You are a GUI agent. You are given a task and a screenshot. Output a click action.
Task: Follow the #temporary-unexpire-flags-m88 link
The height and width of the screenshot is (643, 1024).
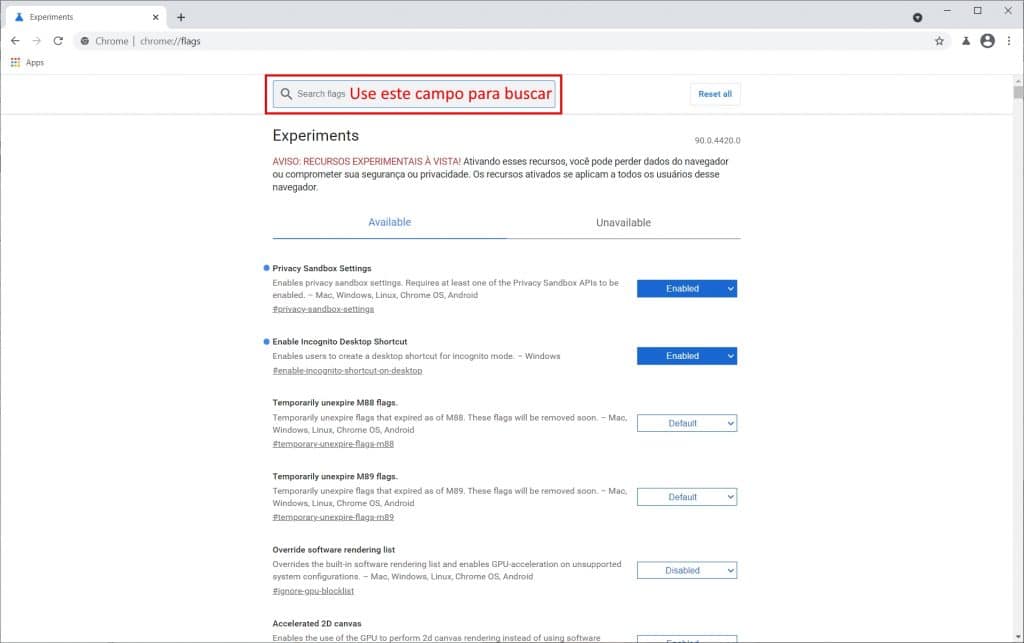[x=333, y=444]
